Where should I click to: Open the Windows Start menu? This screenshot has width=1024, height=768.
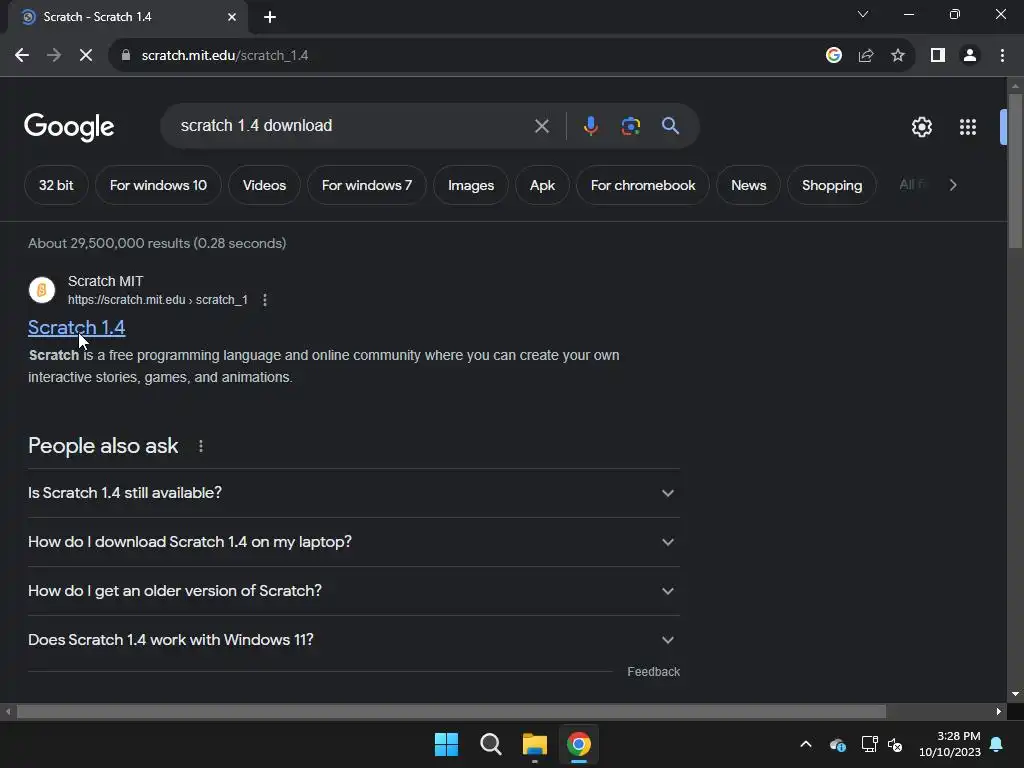coord(446,744)
